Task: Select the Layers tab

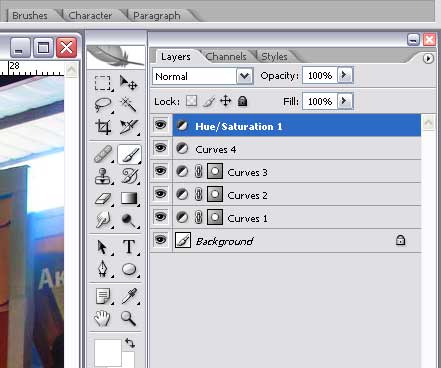Action: pyautogui.click(x=176, y=57)
